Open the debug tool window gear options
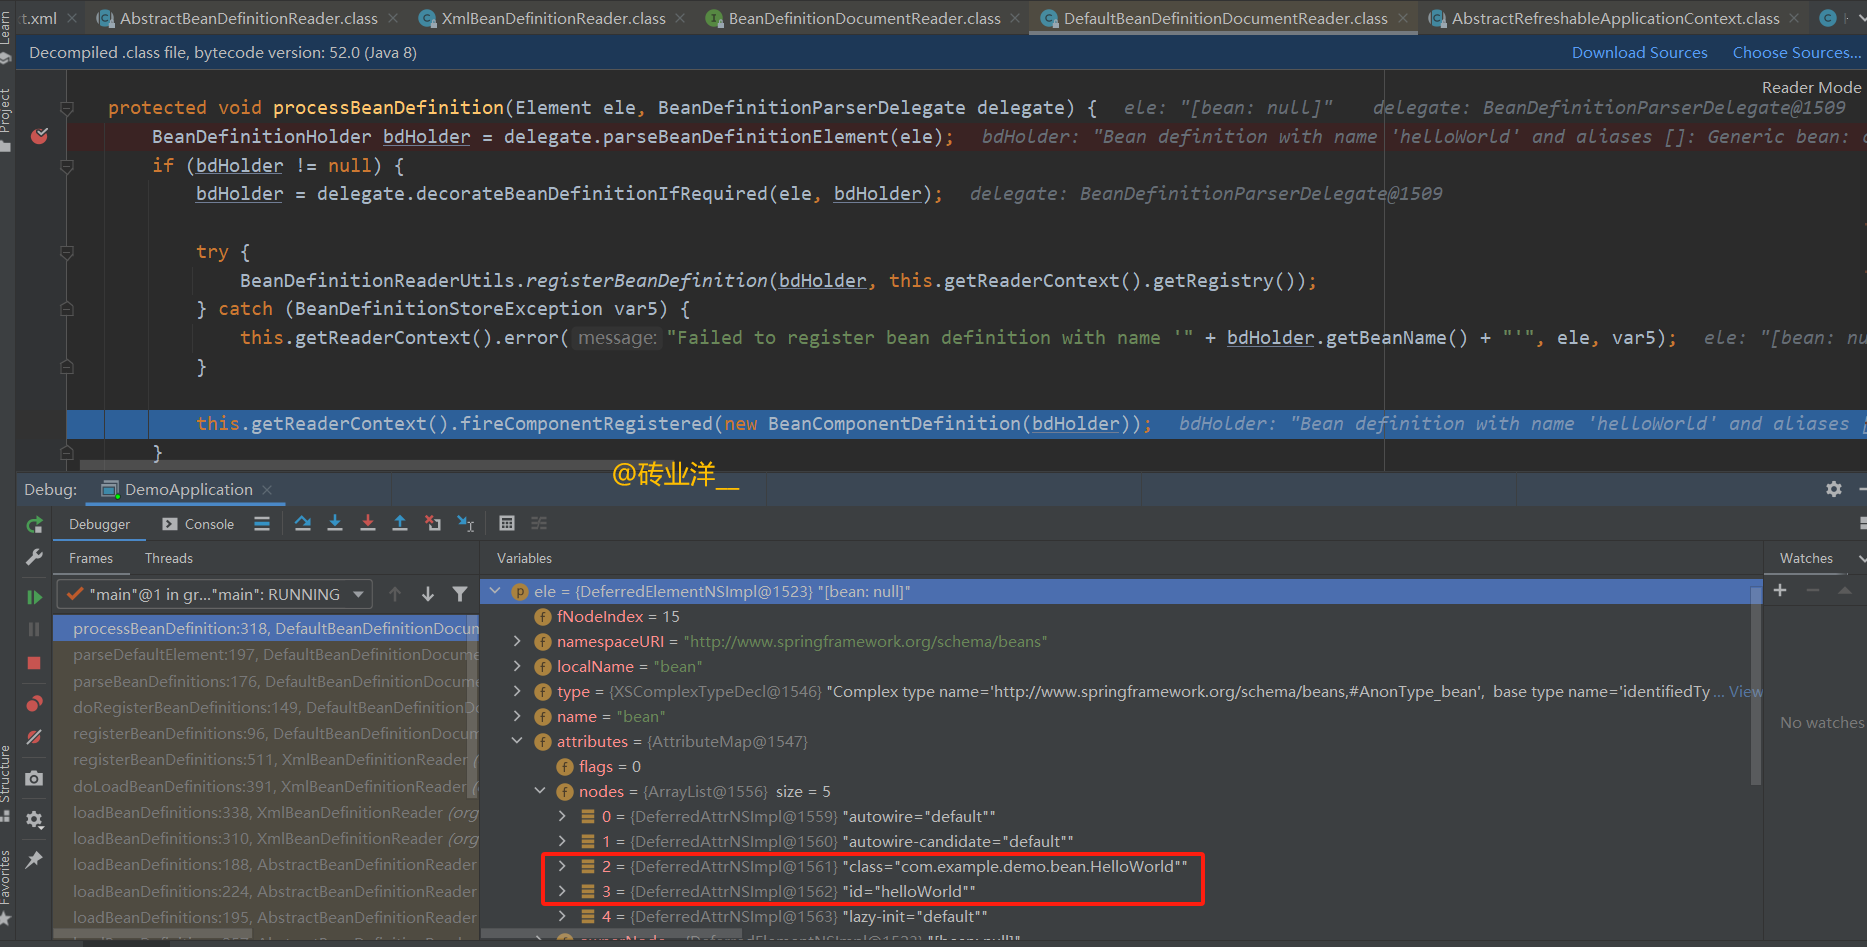 pyautogui.click(x=1834, y=489)
